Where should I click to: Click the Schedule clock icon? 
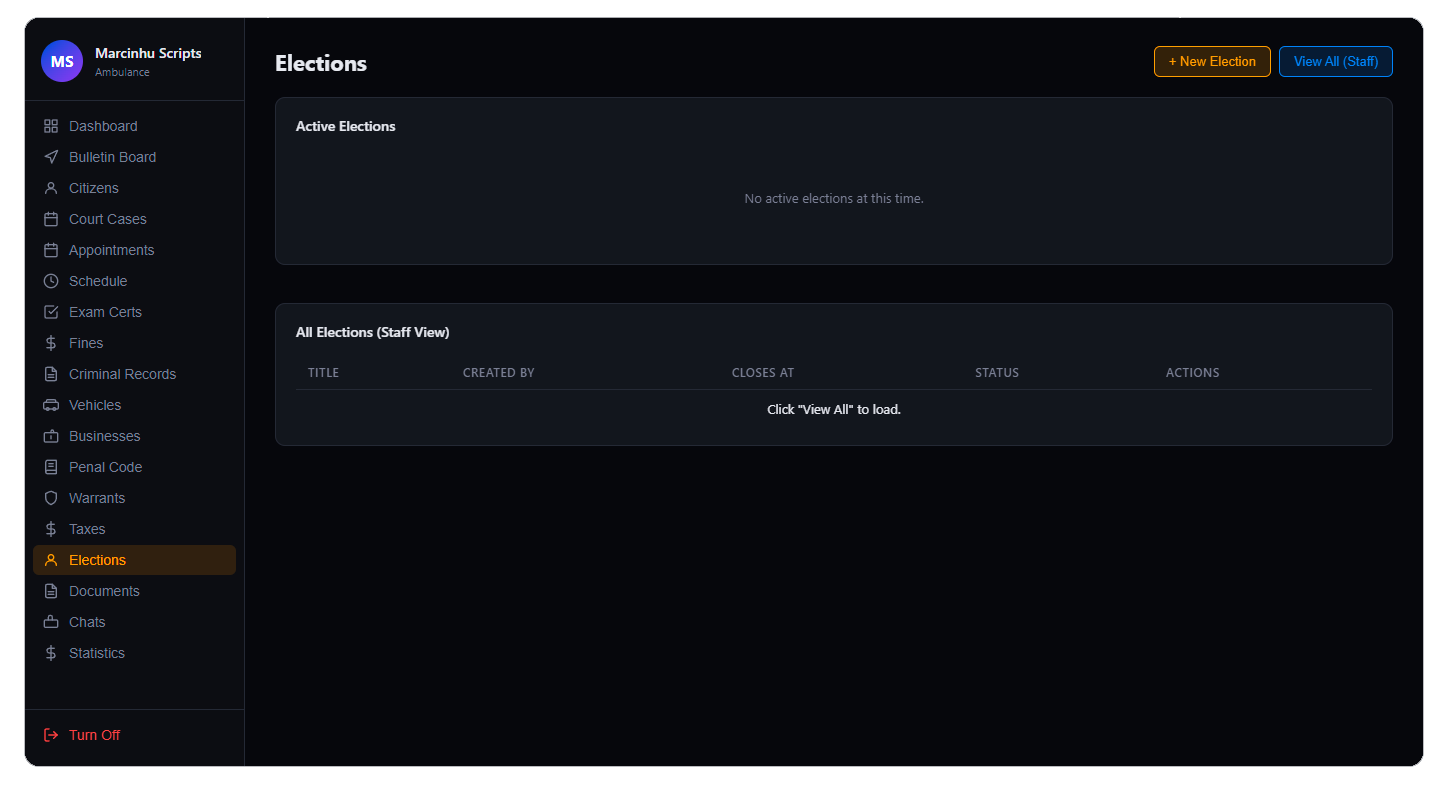[51, 281]
